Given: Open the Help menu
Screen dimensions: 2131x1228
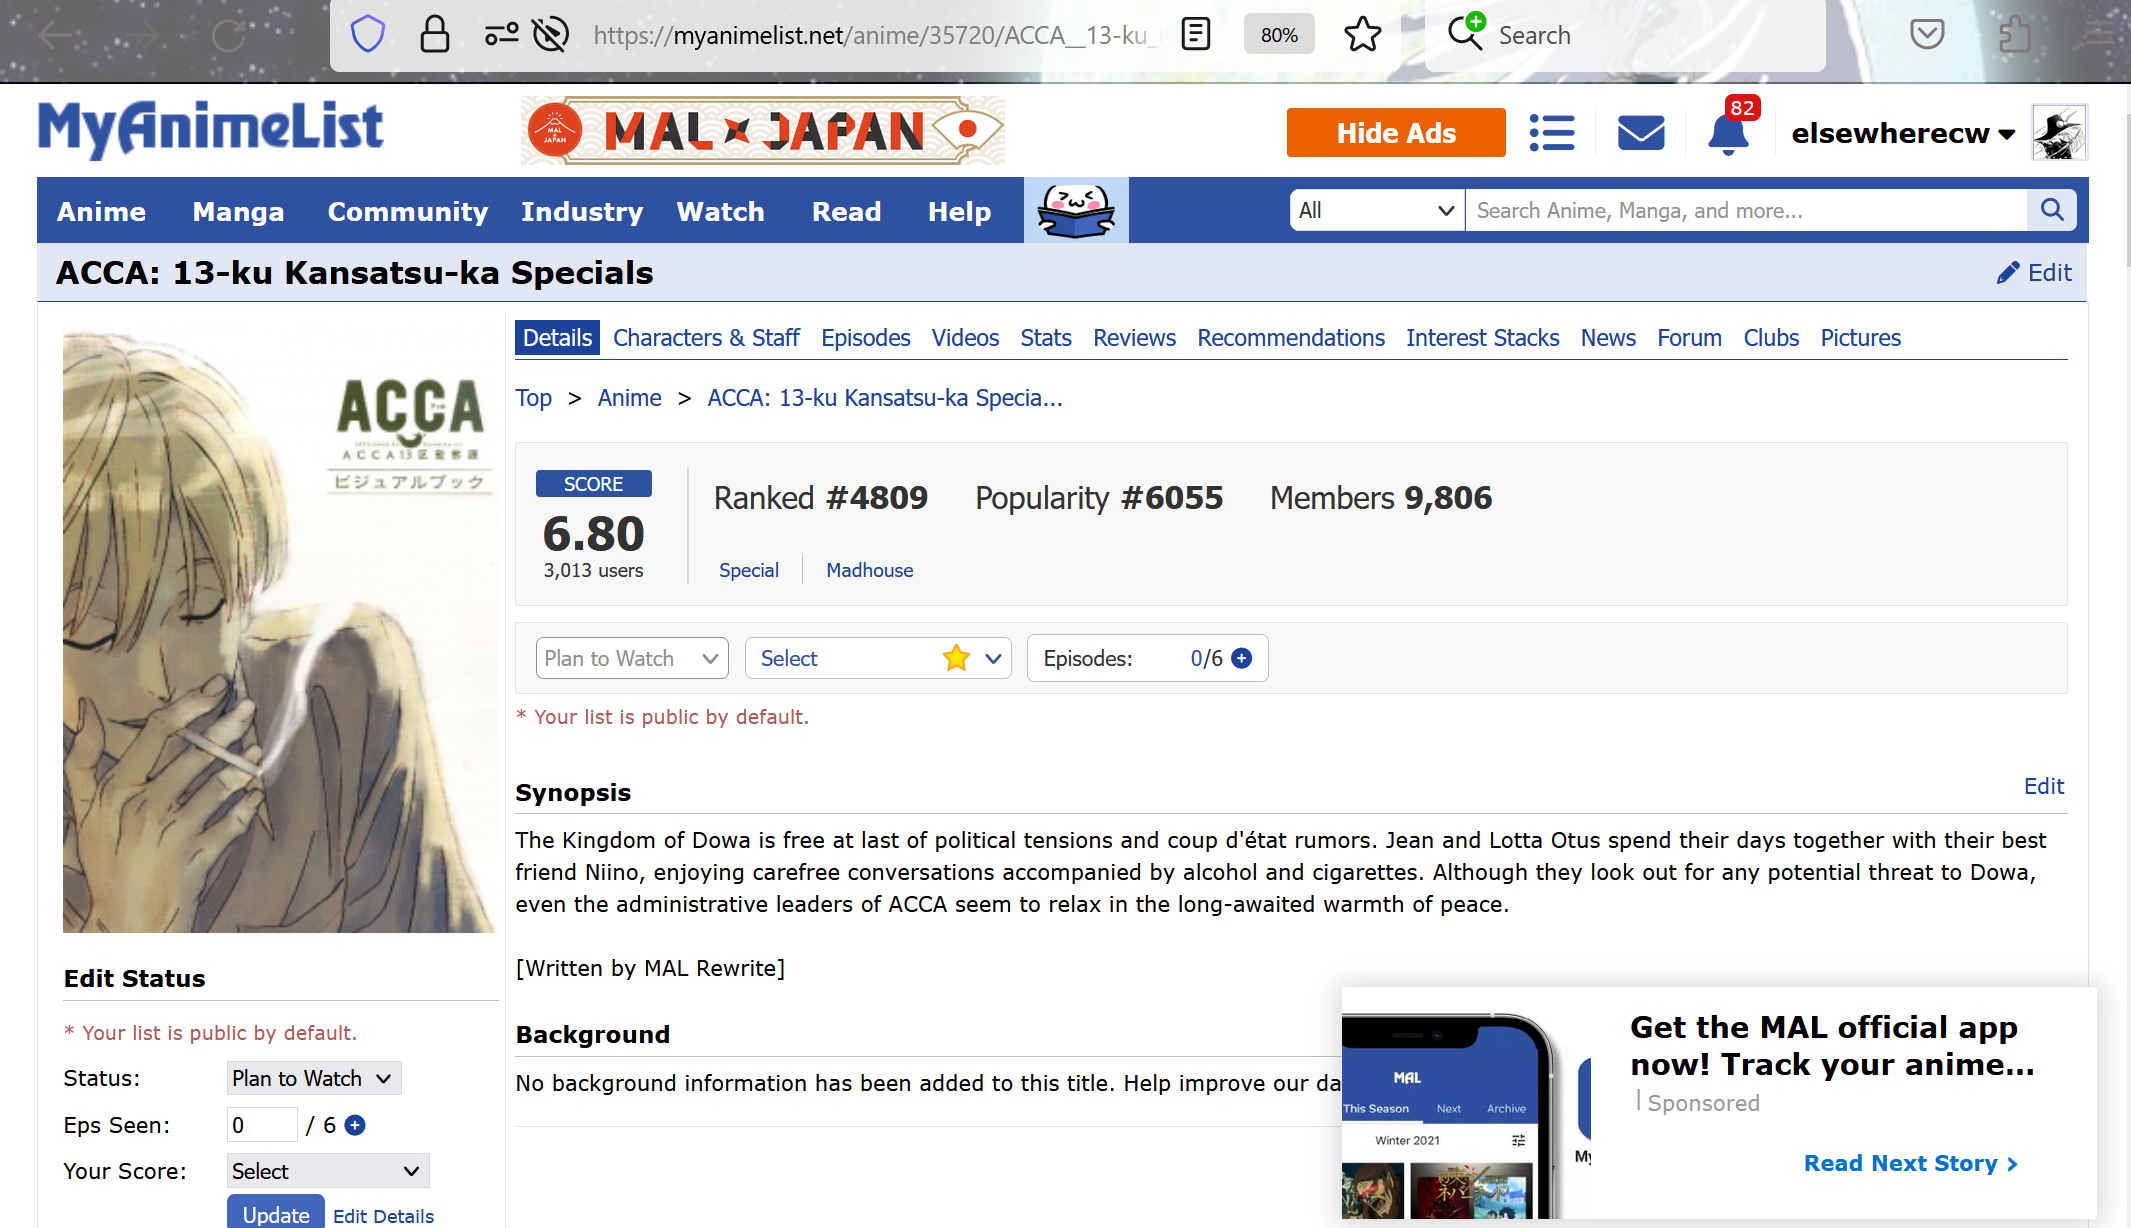Looking at the screenshot, I should 959,211.
